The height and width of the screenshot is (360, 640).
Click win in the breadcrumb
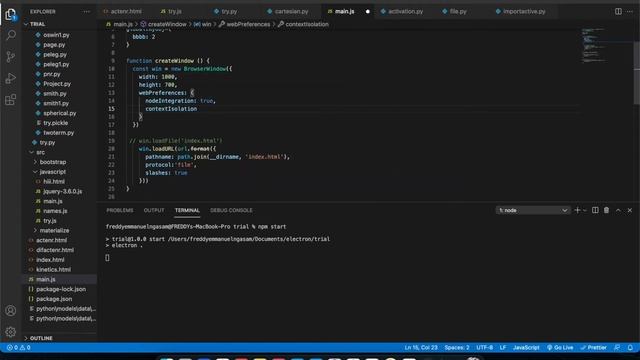pyautogui.click(x=206, y=24)
